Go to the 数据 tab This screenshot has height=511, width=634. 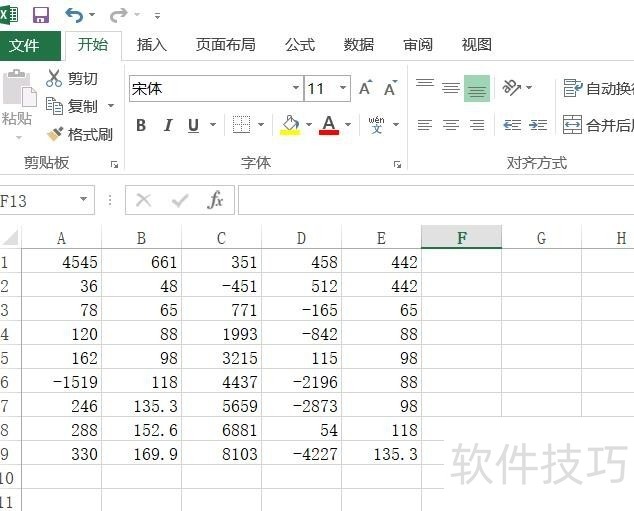(x=359, y=44)
